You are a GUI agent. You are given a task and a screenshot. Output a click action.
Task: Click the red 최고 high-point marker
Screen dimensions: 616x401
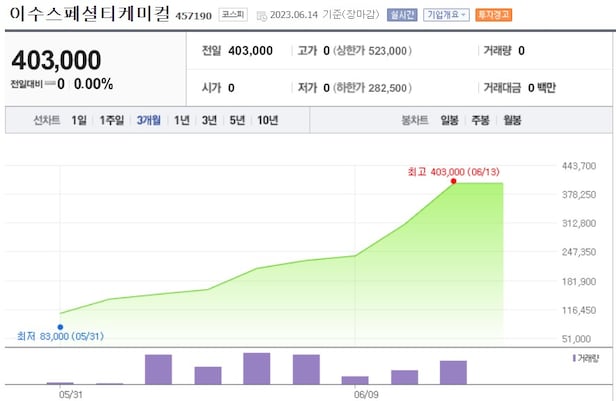click(x=454, y=181)
